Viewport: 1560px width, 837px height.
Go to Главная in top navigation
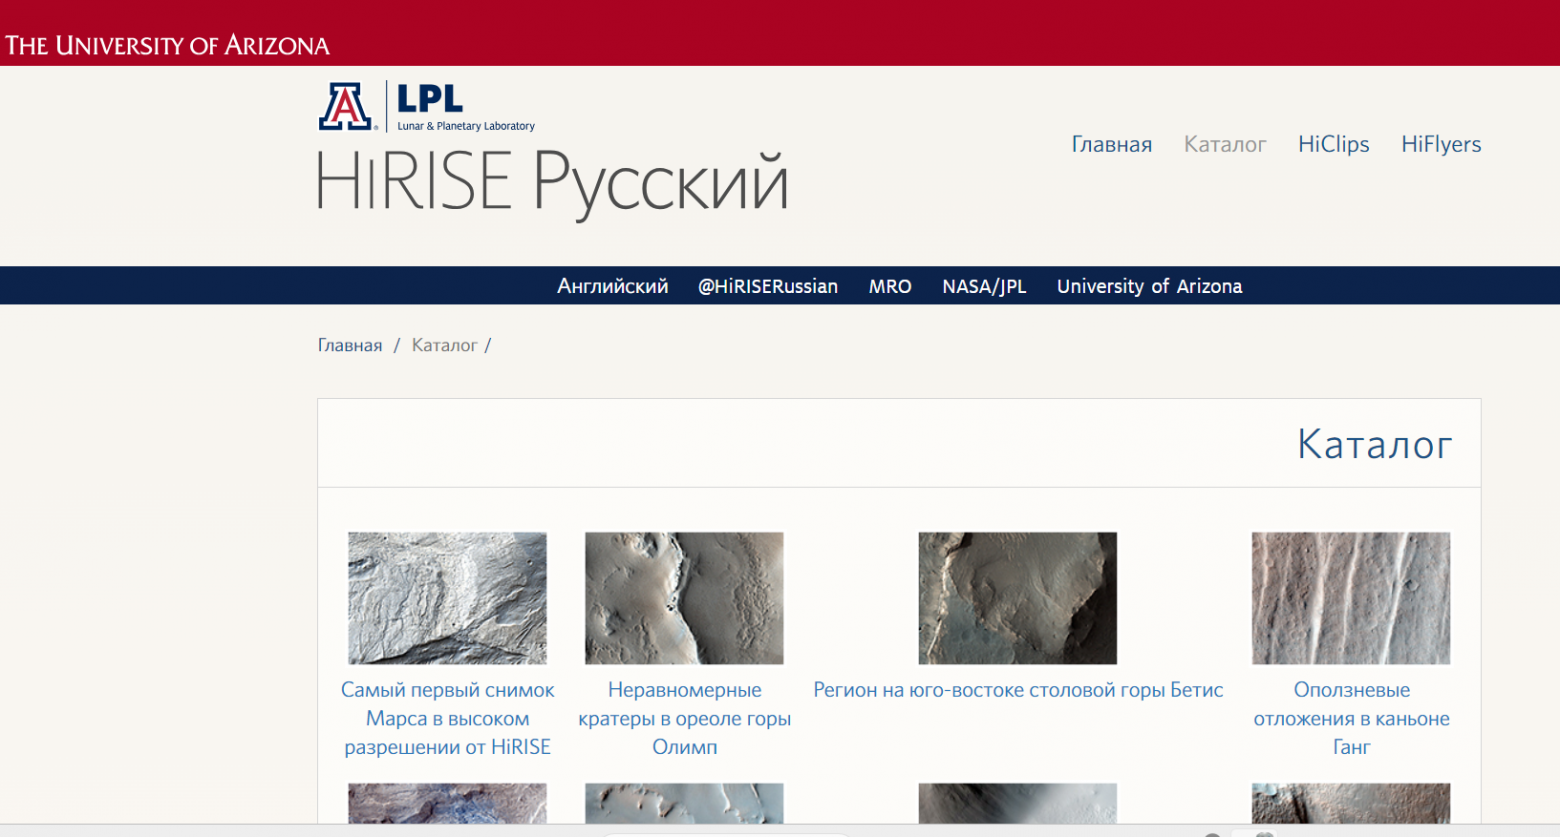pos(1112,144)
